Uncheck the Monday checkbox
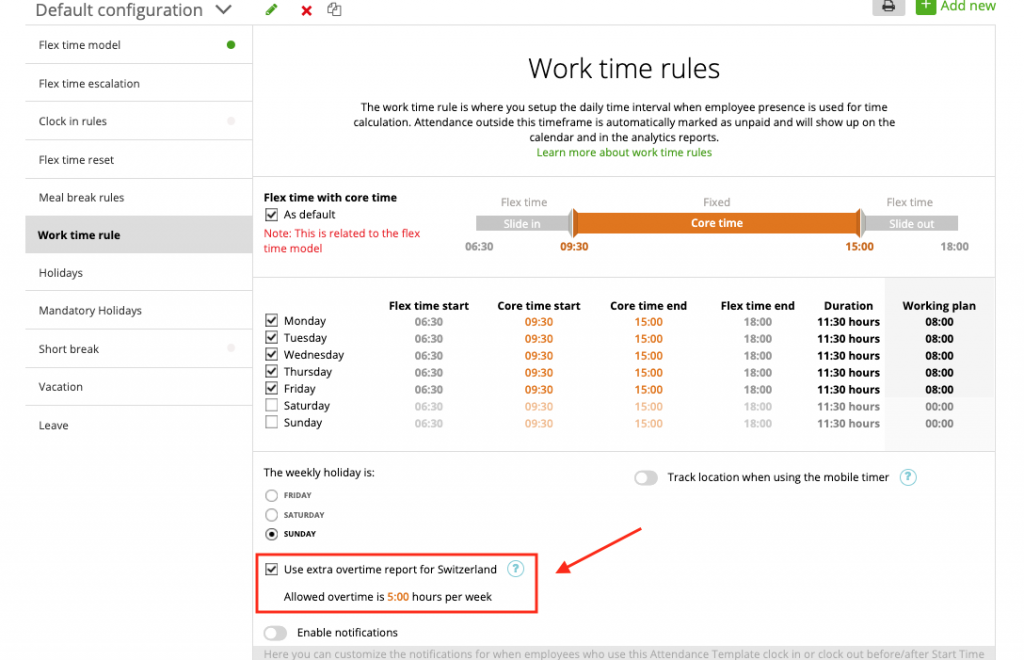The height and width of the screenshot is (660, 1024). 271,321
